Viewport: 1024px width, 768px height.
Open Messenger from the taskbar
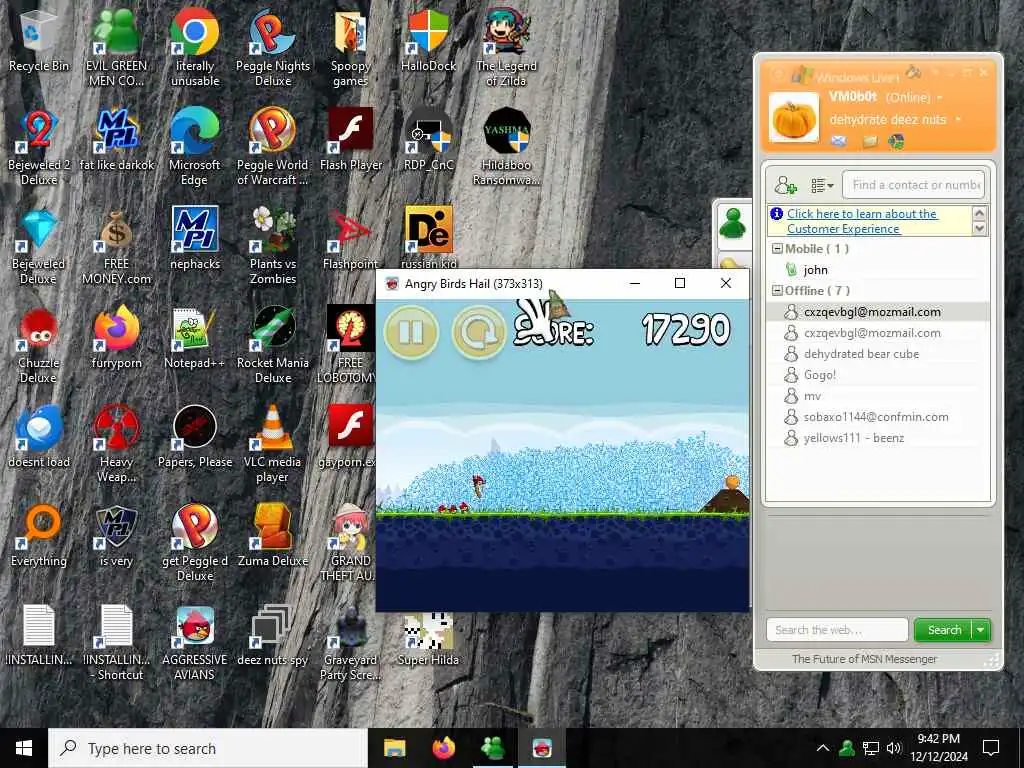(493, 748)
